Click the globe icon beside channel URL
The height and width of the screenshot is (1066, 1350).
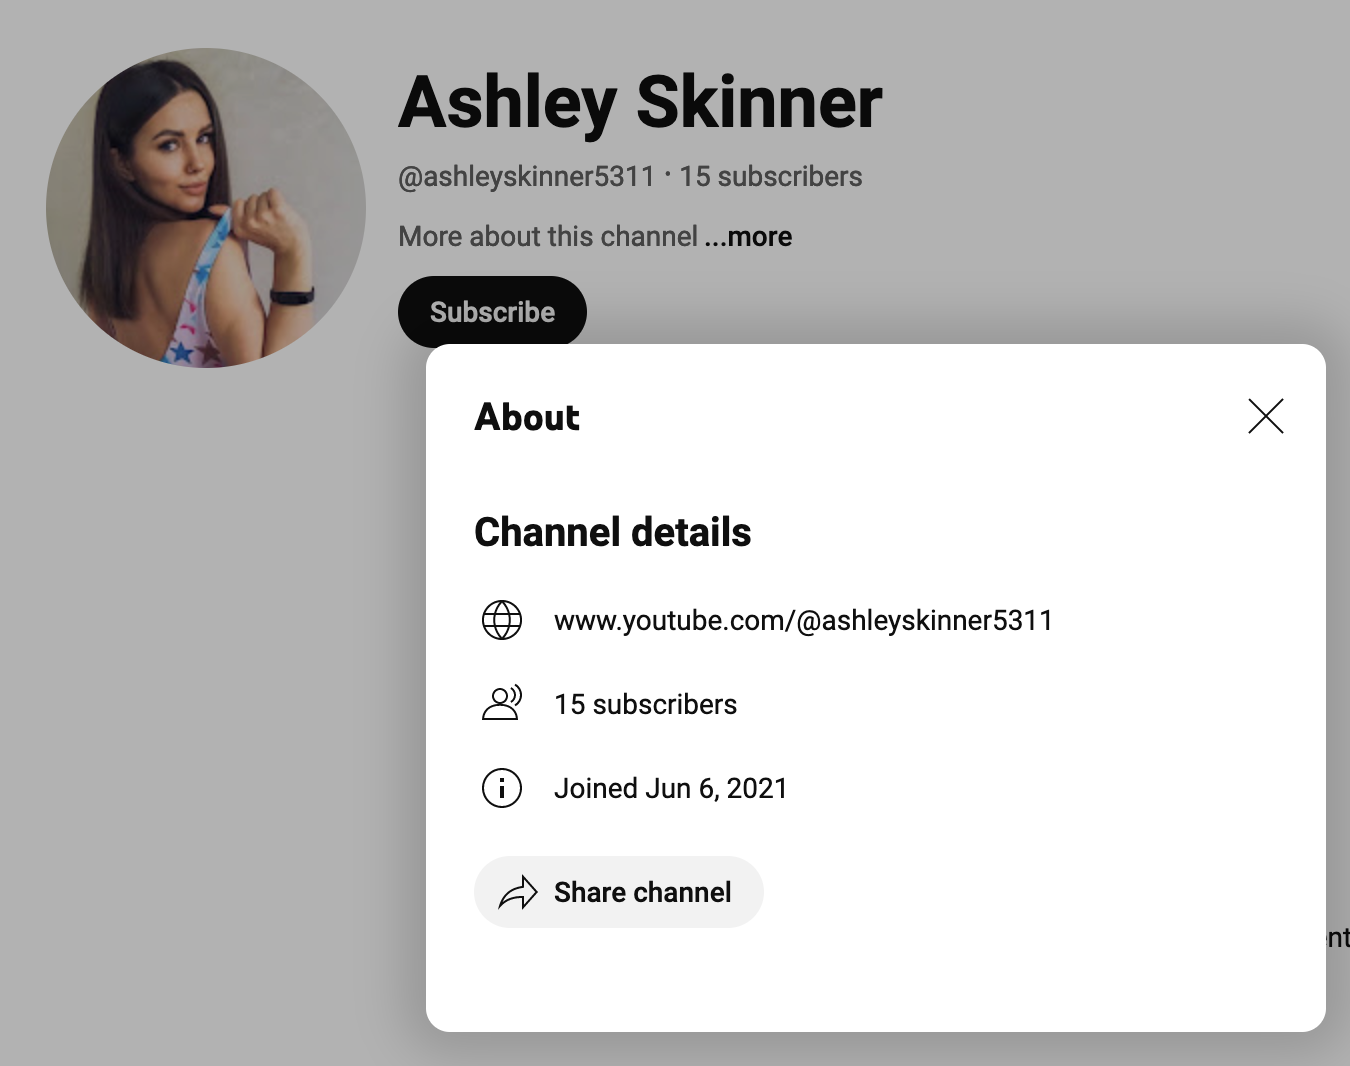click(502, 620)
